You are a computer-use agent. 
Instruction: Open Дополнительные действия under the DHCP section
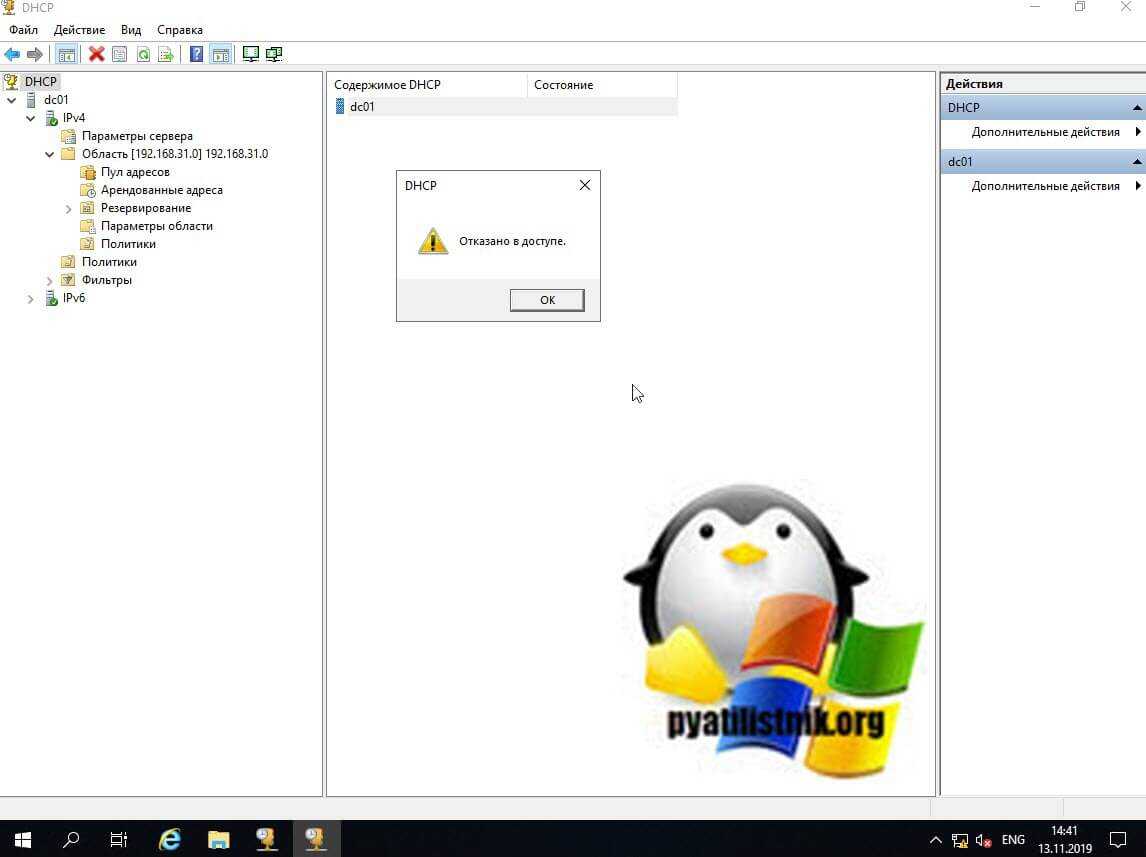pyautogui.click(x=1045, y=132)
